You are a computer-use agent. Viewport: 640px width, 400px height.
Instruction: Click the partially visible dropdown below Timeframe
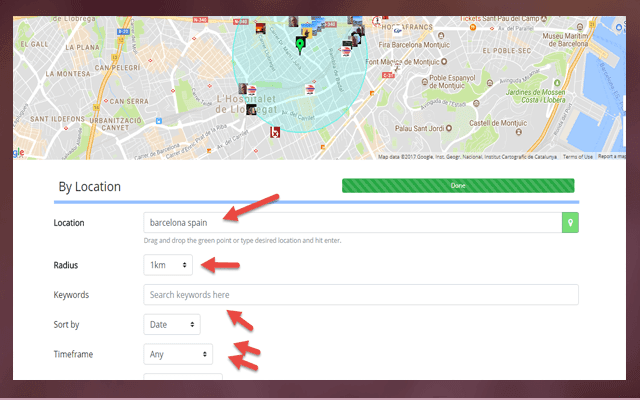pos(183,382)
